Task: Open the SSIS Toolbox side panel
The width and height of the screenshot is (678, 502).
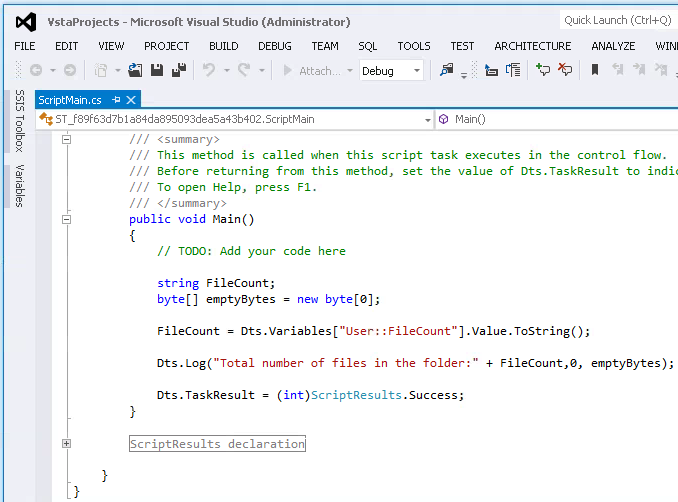Action: 19,119
